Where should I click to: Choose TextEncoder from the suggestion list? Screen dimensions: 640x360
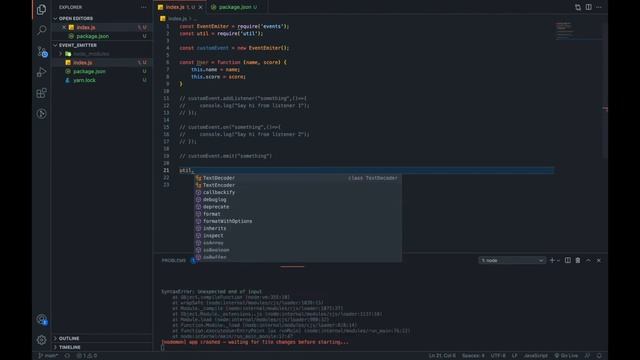[x=298, y=185]
